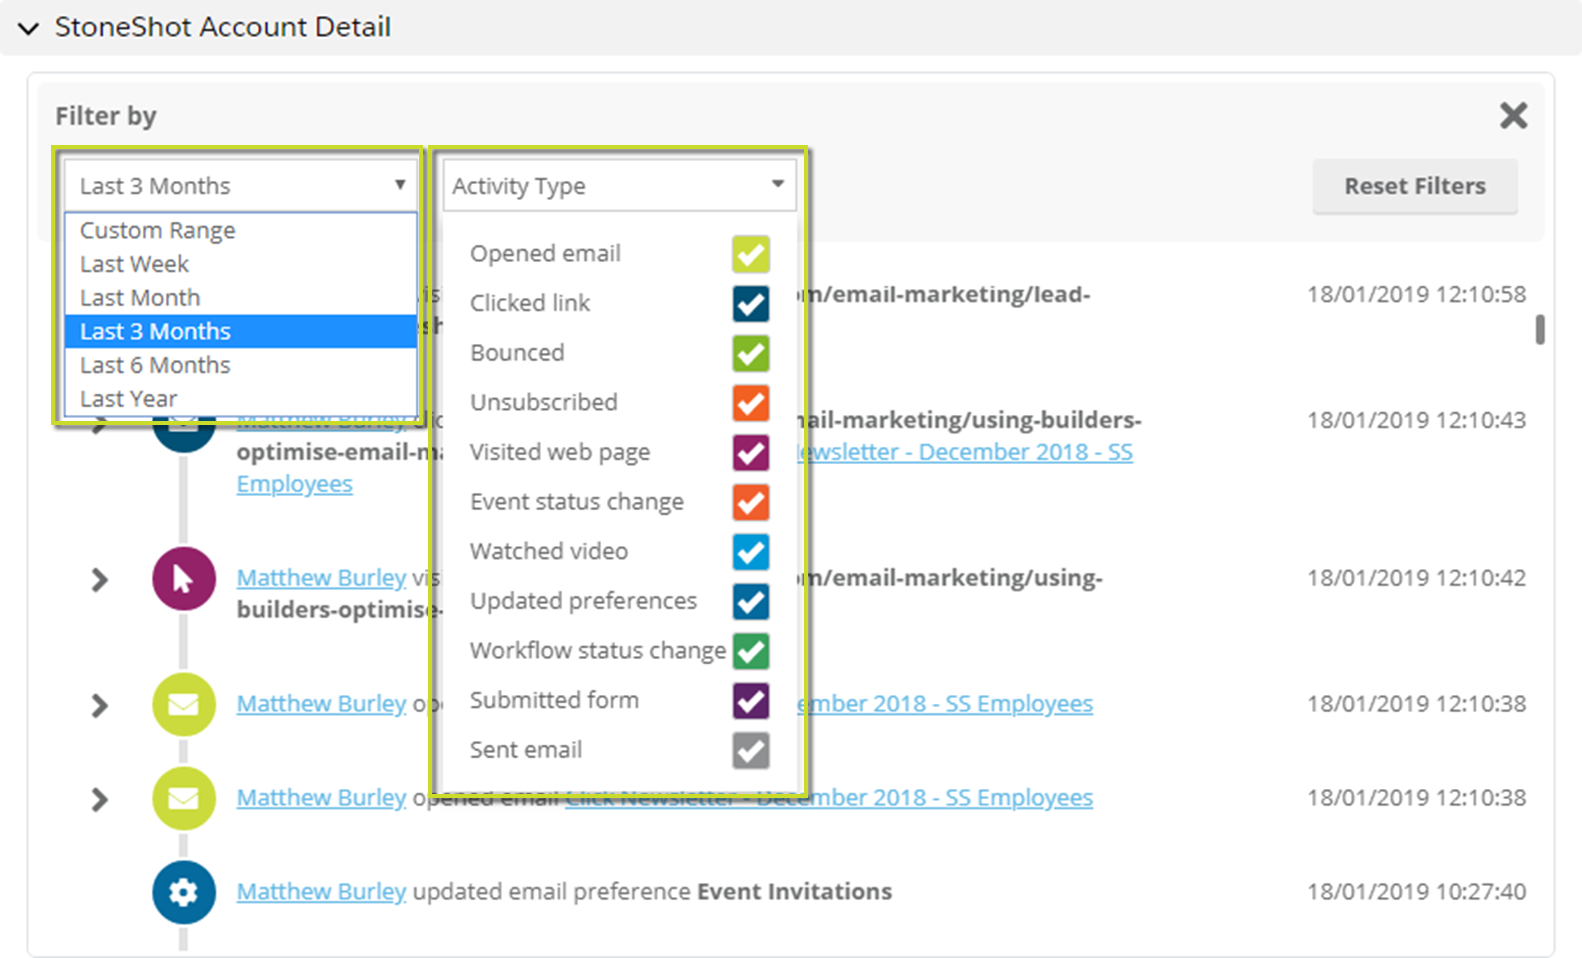
Task: Uncheck the Bounced activity checkbox
Action: (x=751, y=353)
